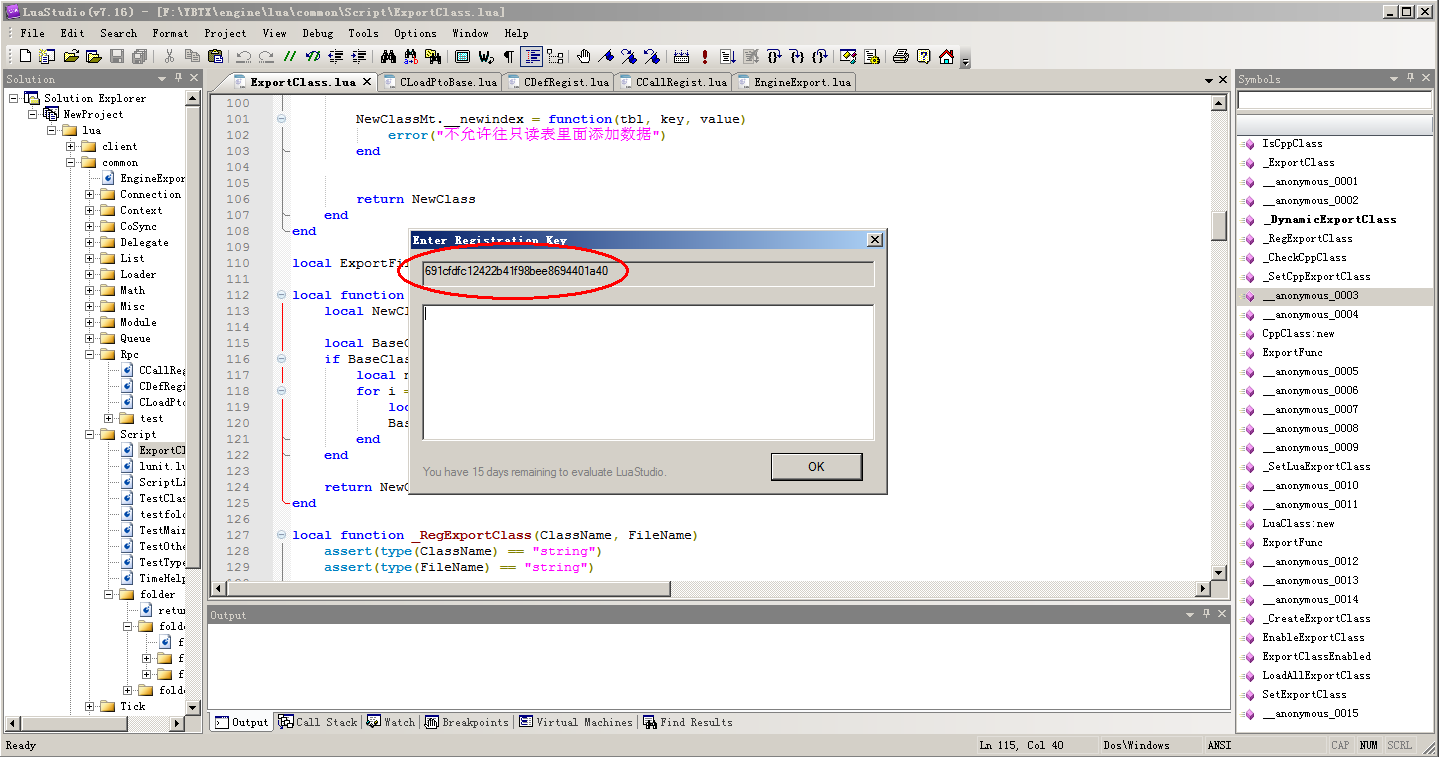Click the New File toolbar icon
The height and width of the screenshot is (757, 1439).
25,57
